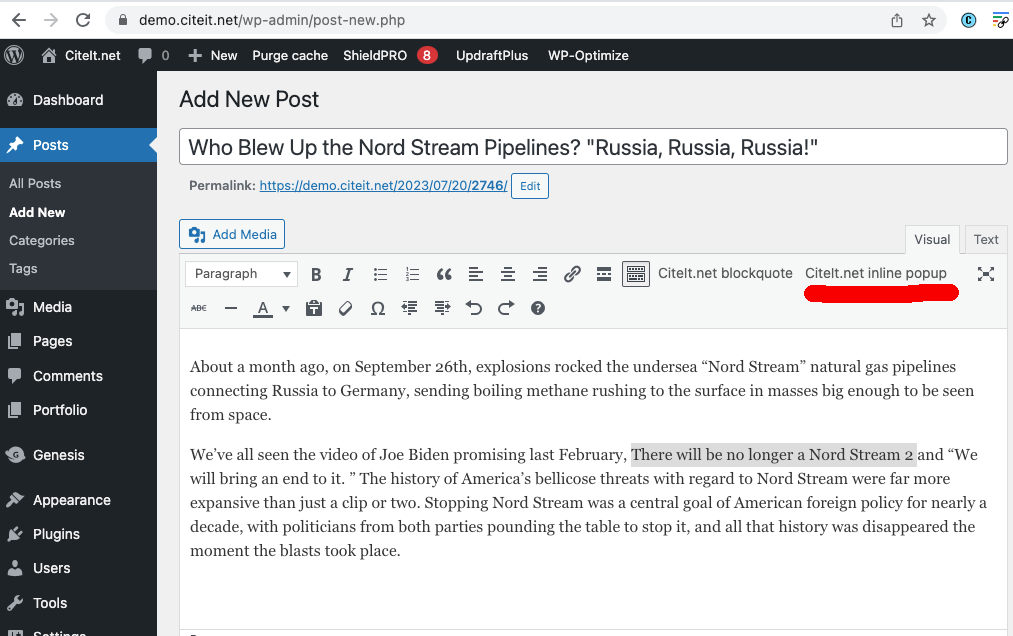Open Tools in the sidebar
Screen dimensions: 1013x636
(78, 603)
